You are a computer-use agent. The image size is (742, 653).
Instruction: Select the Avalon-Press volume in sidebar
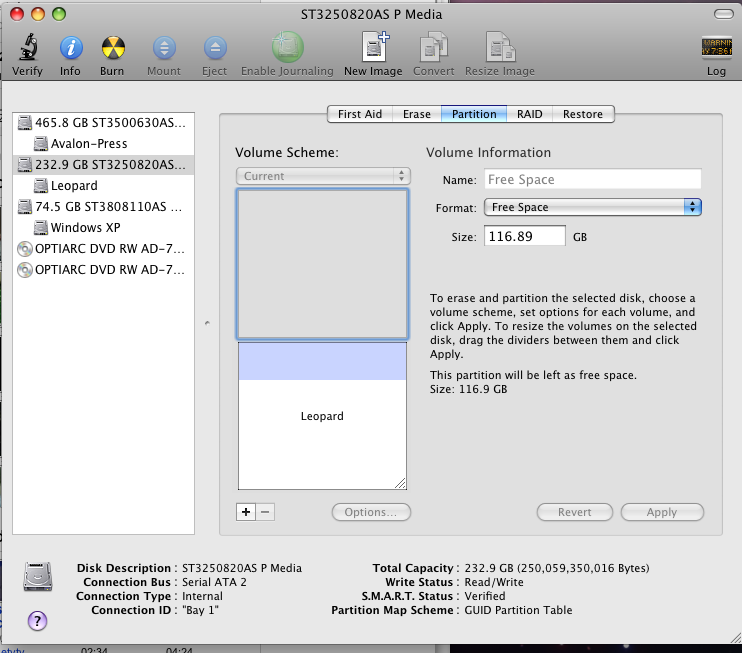88,144
